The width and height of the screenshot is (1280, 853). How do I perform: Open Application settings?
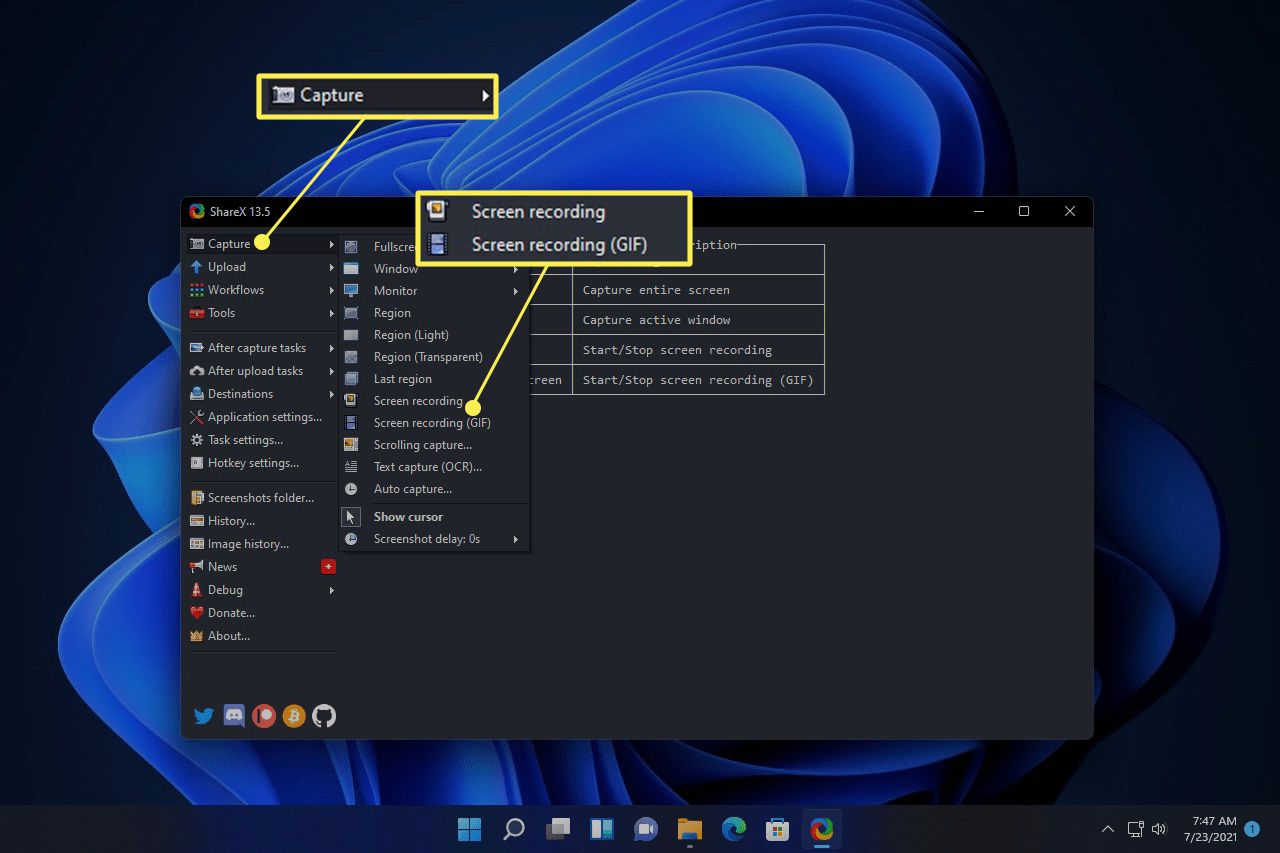(x=264, y=417)
